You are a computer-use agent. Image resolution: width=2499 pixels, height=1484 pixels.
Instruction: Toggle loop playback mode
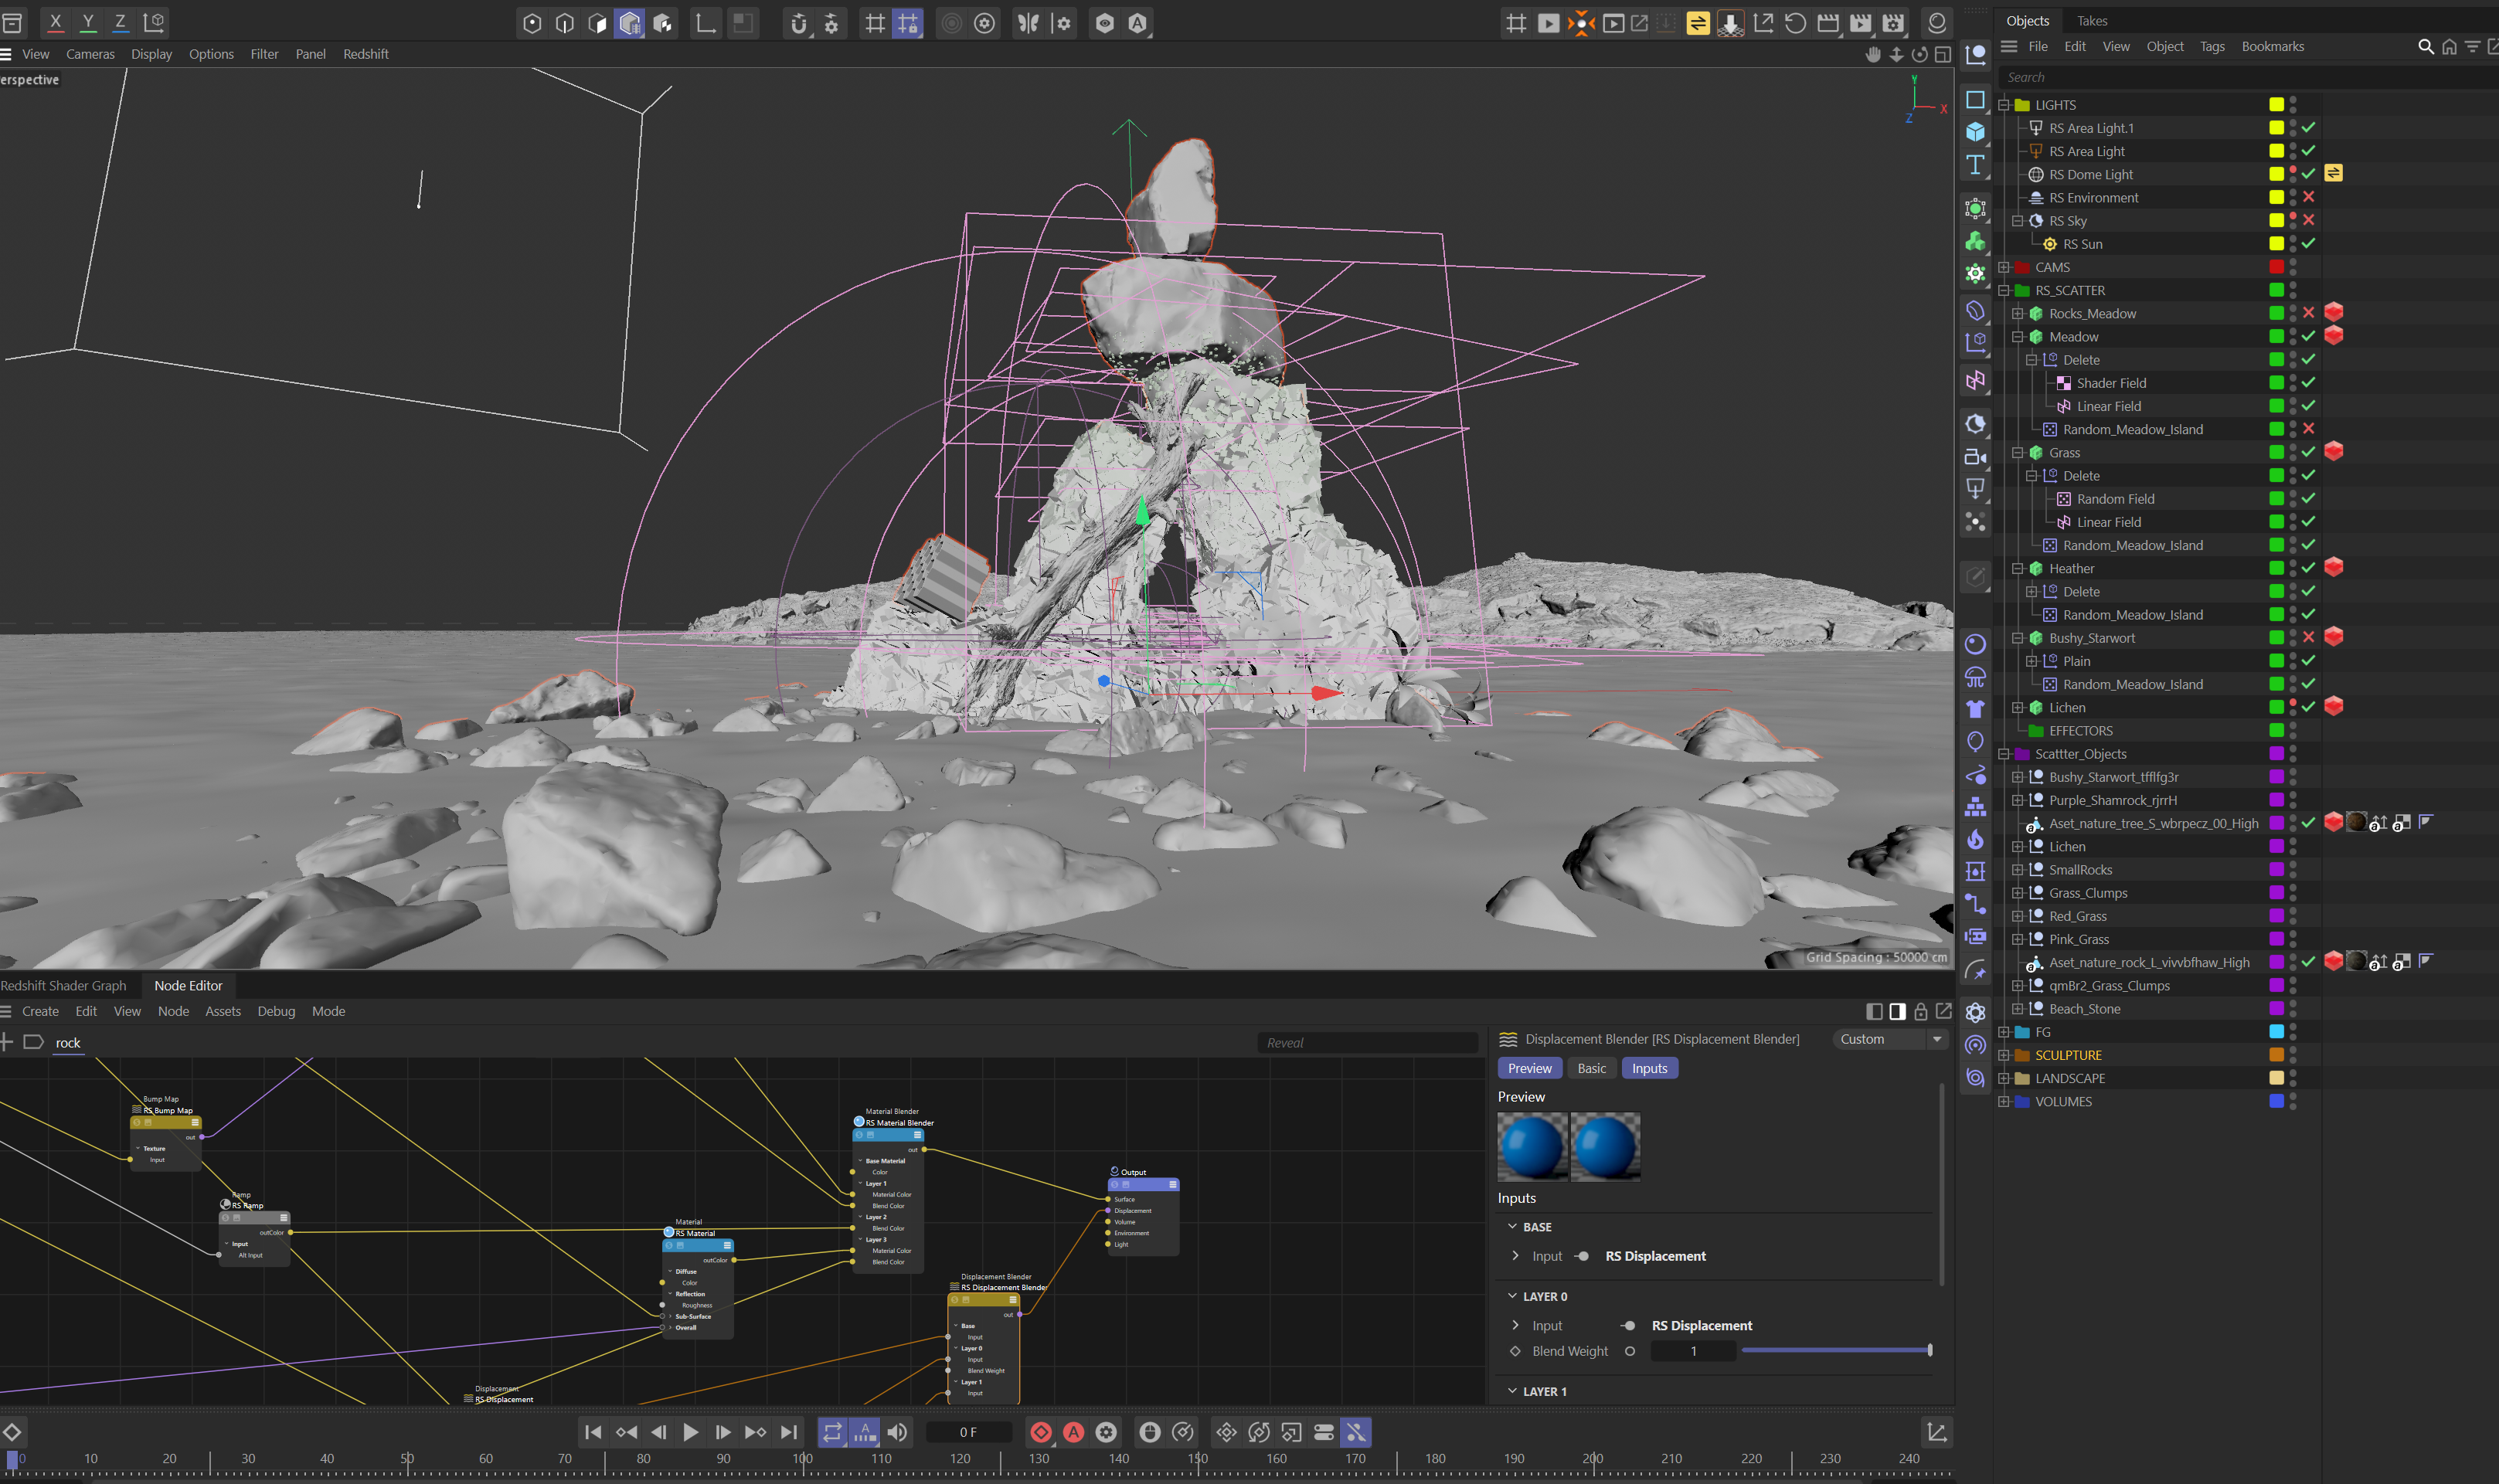(832, 1432)
